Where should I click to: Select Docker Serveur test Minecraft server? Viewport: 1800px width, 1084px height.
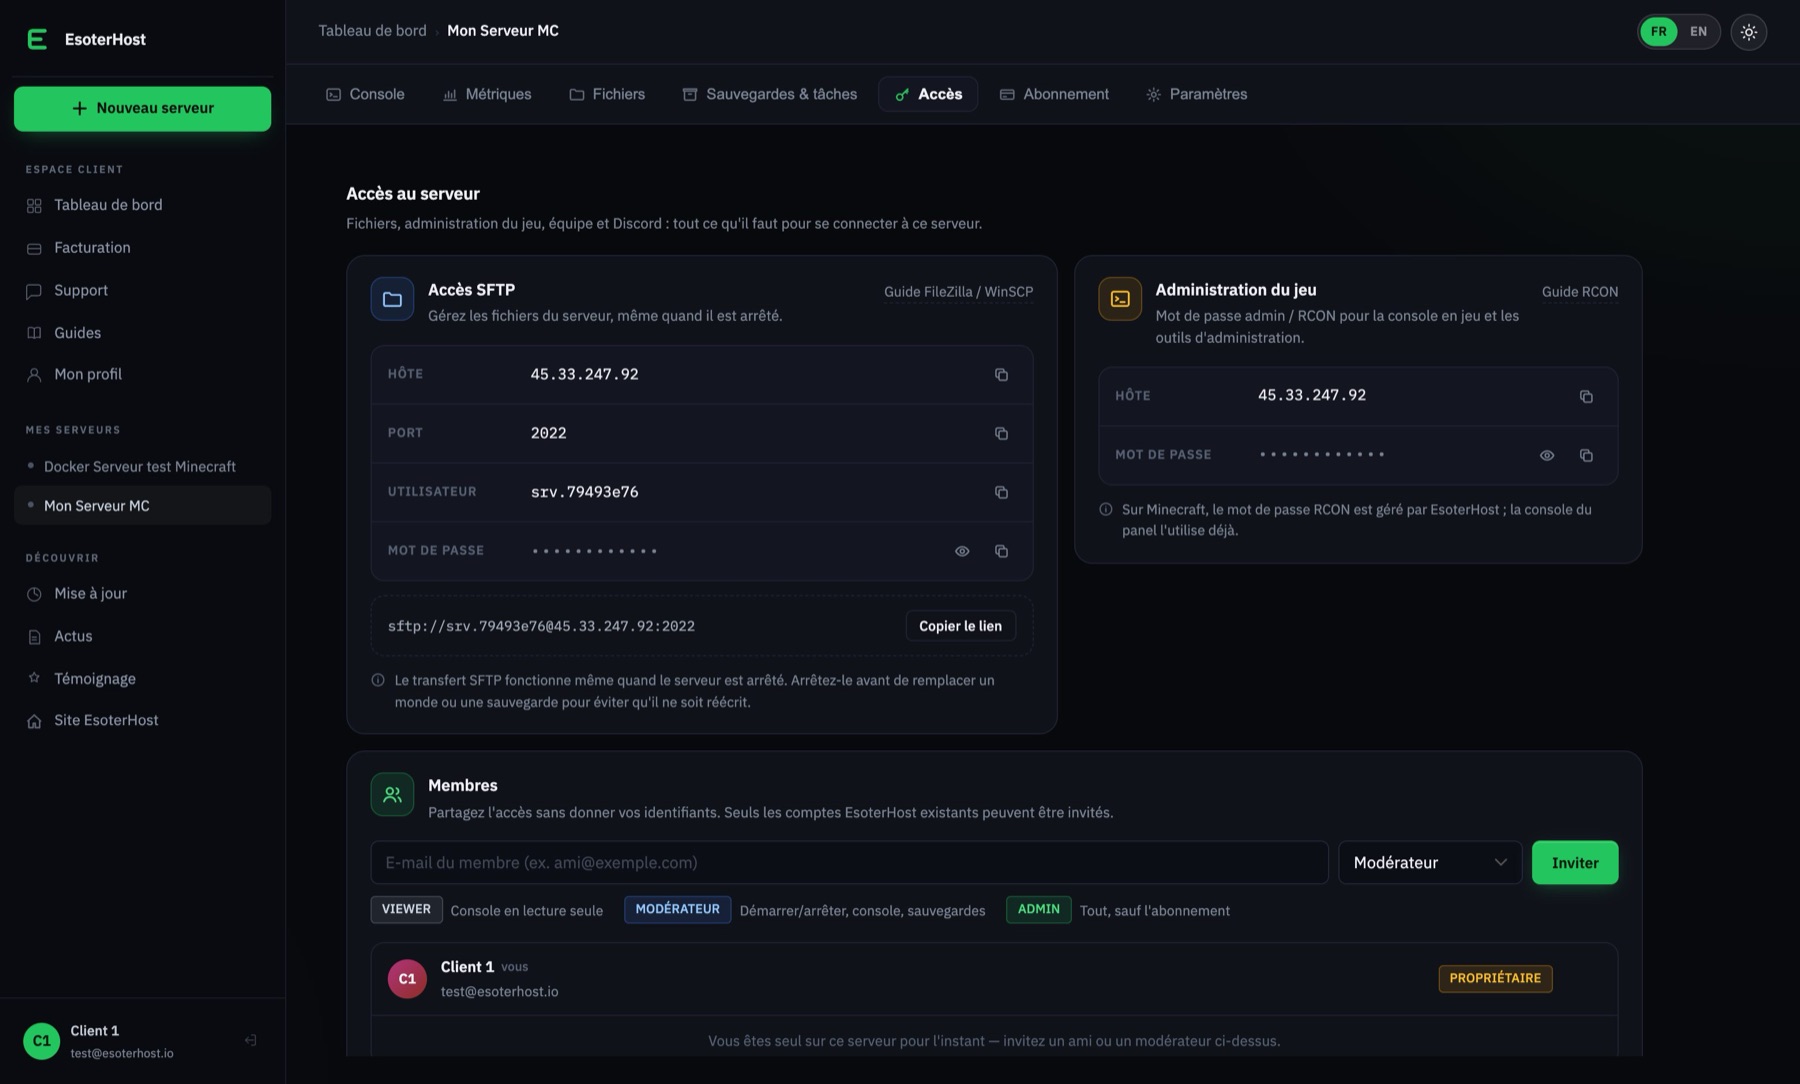[x=142, y=467]
